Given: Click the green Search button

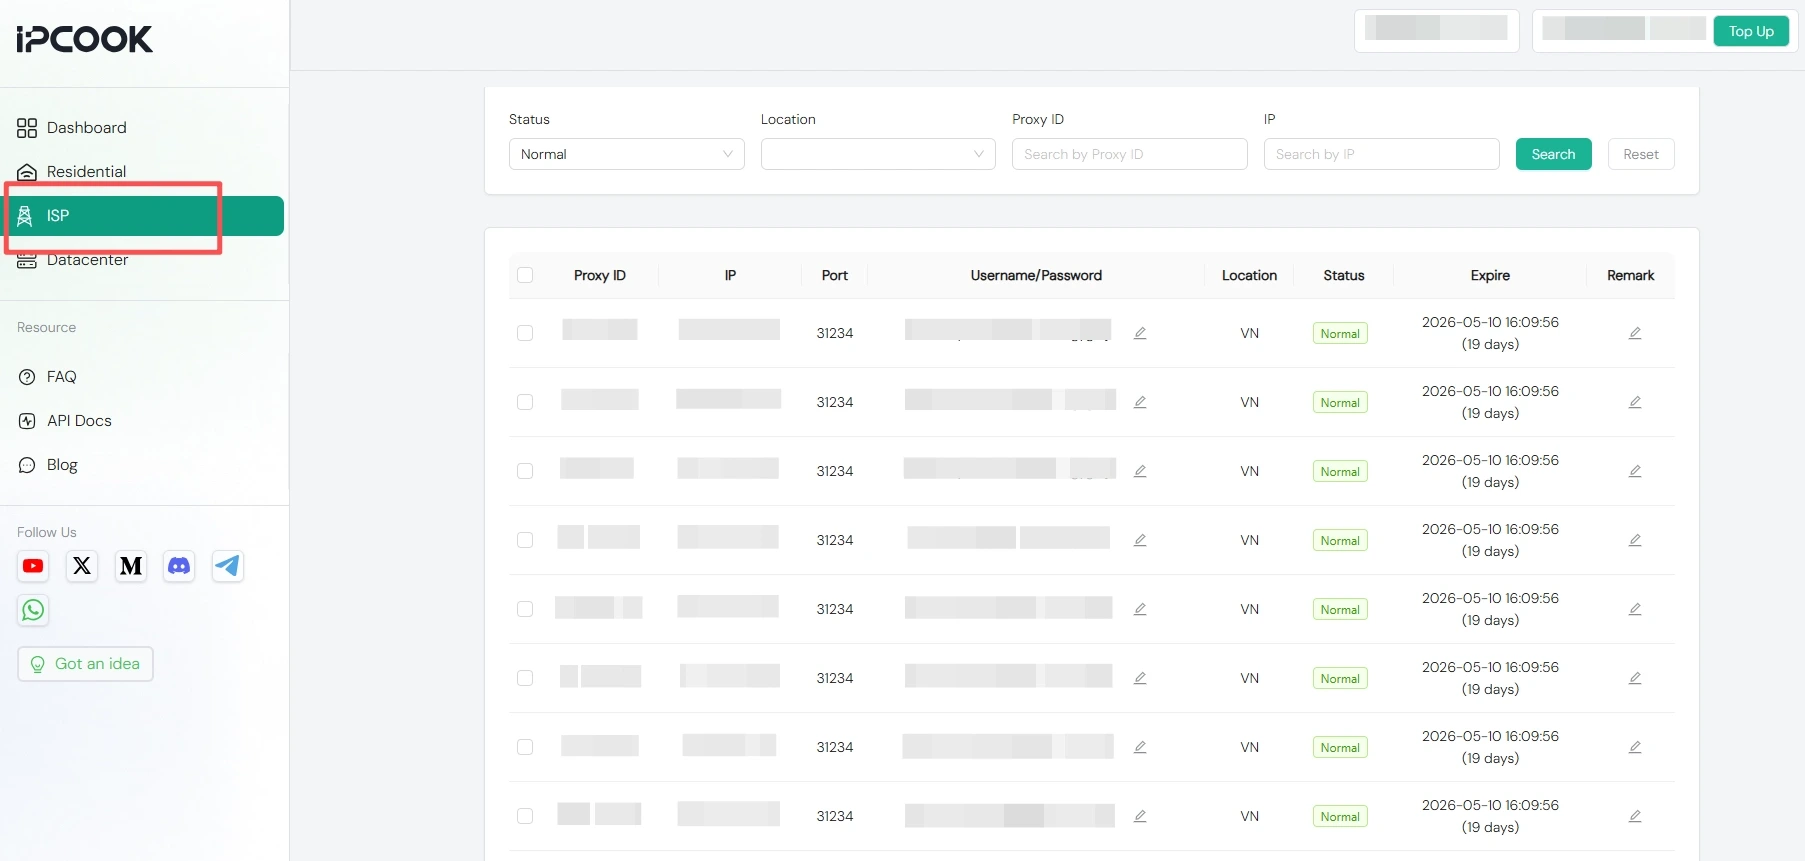Looking at the screenshot, I should (1553, 154).
